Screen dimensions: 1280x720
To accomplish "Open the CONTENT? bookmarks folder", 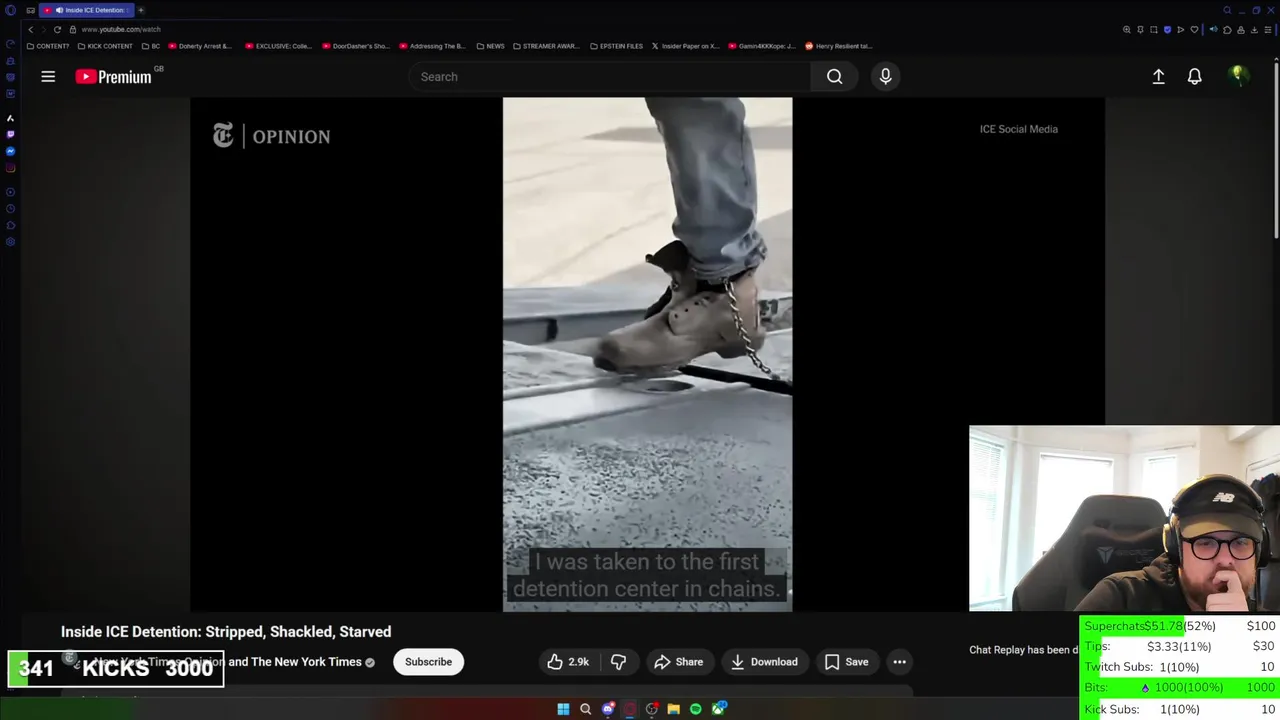I will coord(48,46).
